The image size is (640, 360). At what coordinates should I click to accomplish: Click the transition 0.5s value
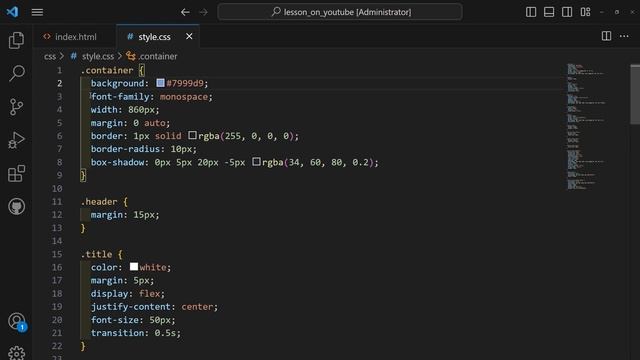click(x=165, y=333)
